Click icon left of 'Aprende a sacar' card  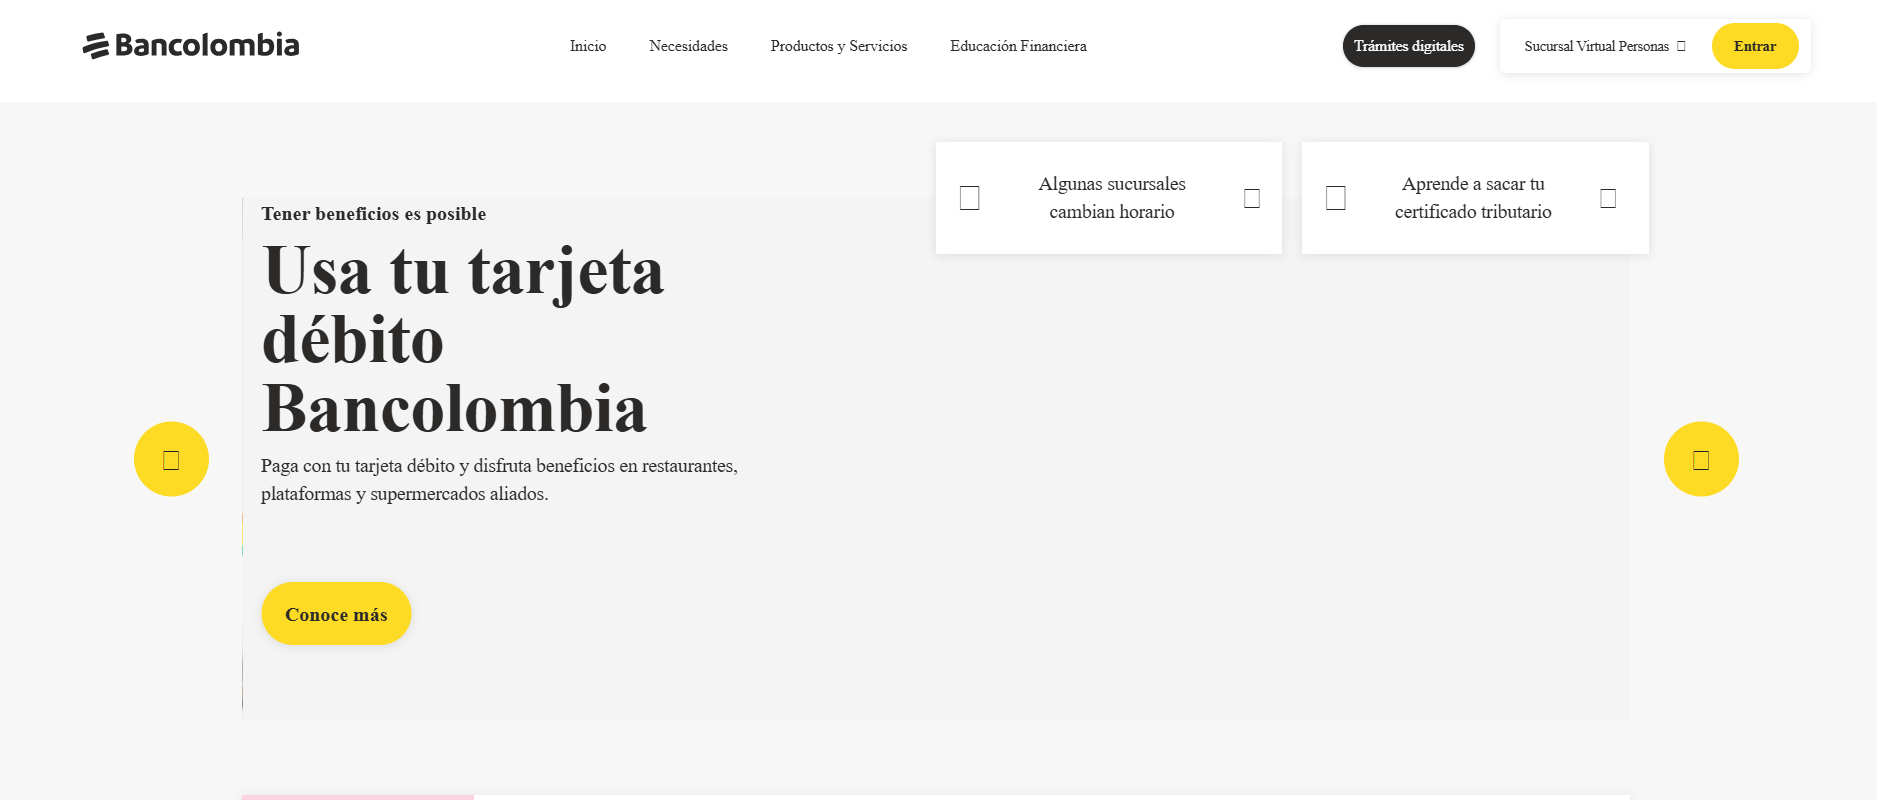(1335, 198)
